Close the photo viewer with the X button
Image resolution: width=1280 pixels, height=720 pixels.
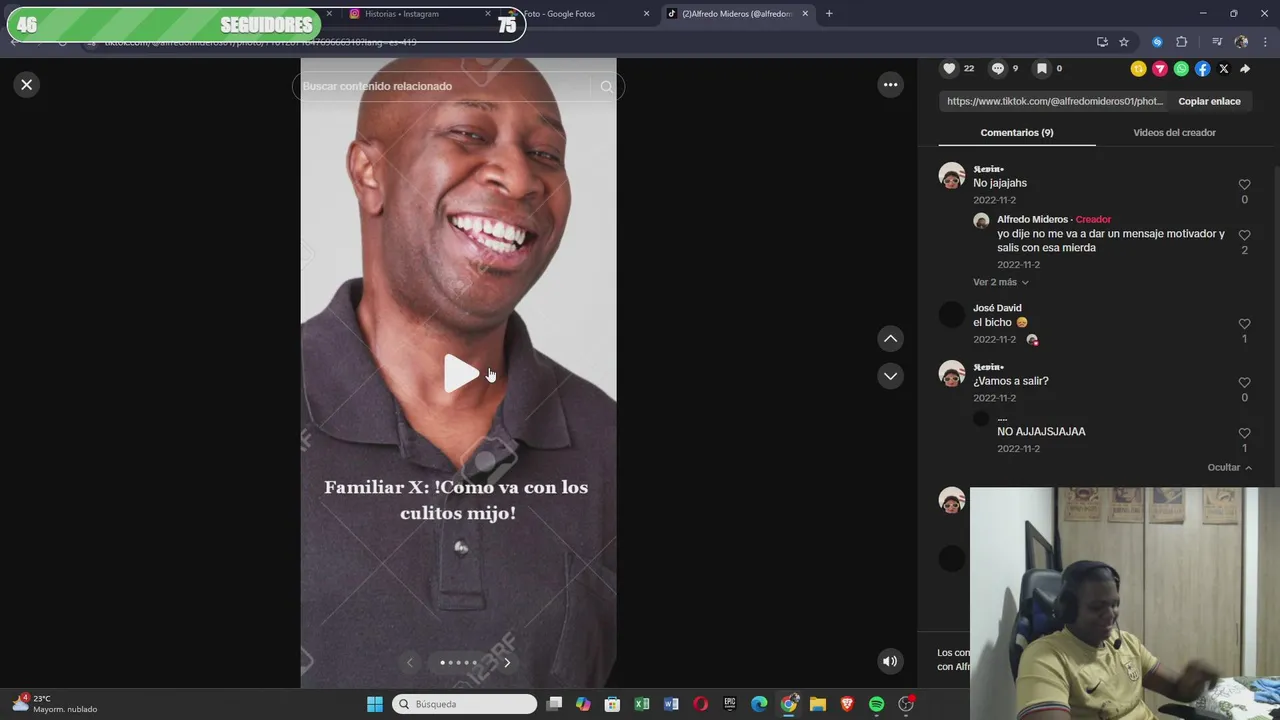click(x=27, y=85)
